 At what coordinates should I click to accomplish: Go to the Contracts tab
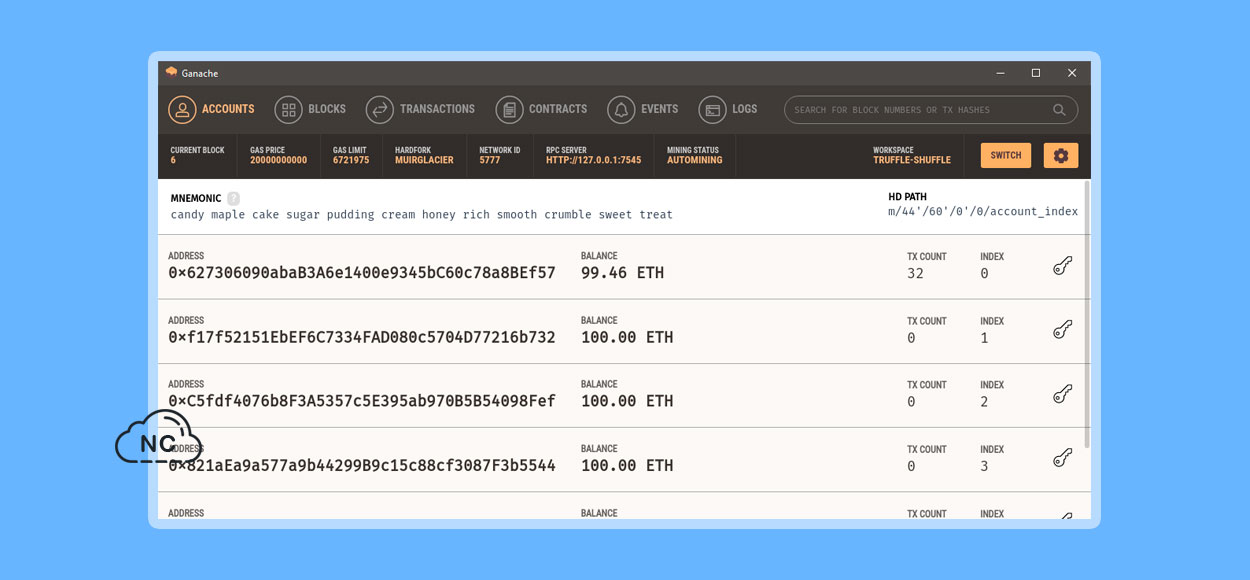point(541,109)
